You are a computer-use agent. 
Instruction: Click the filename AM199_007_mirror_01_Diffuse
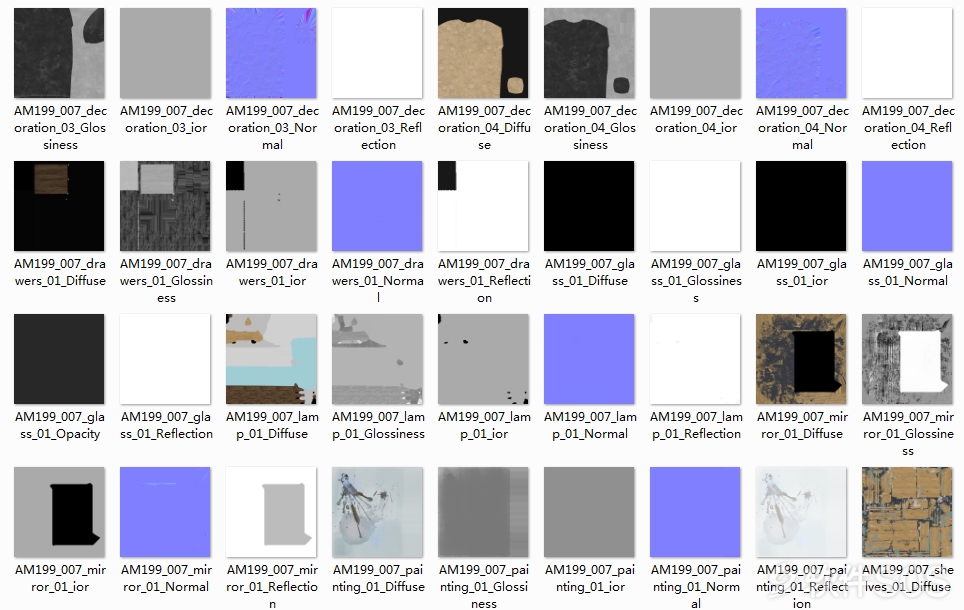[x=802, y=426]
